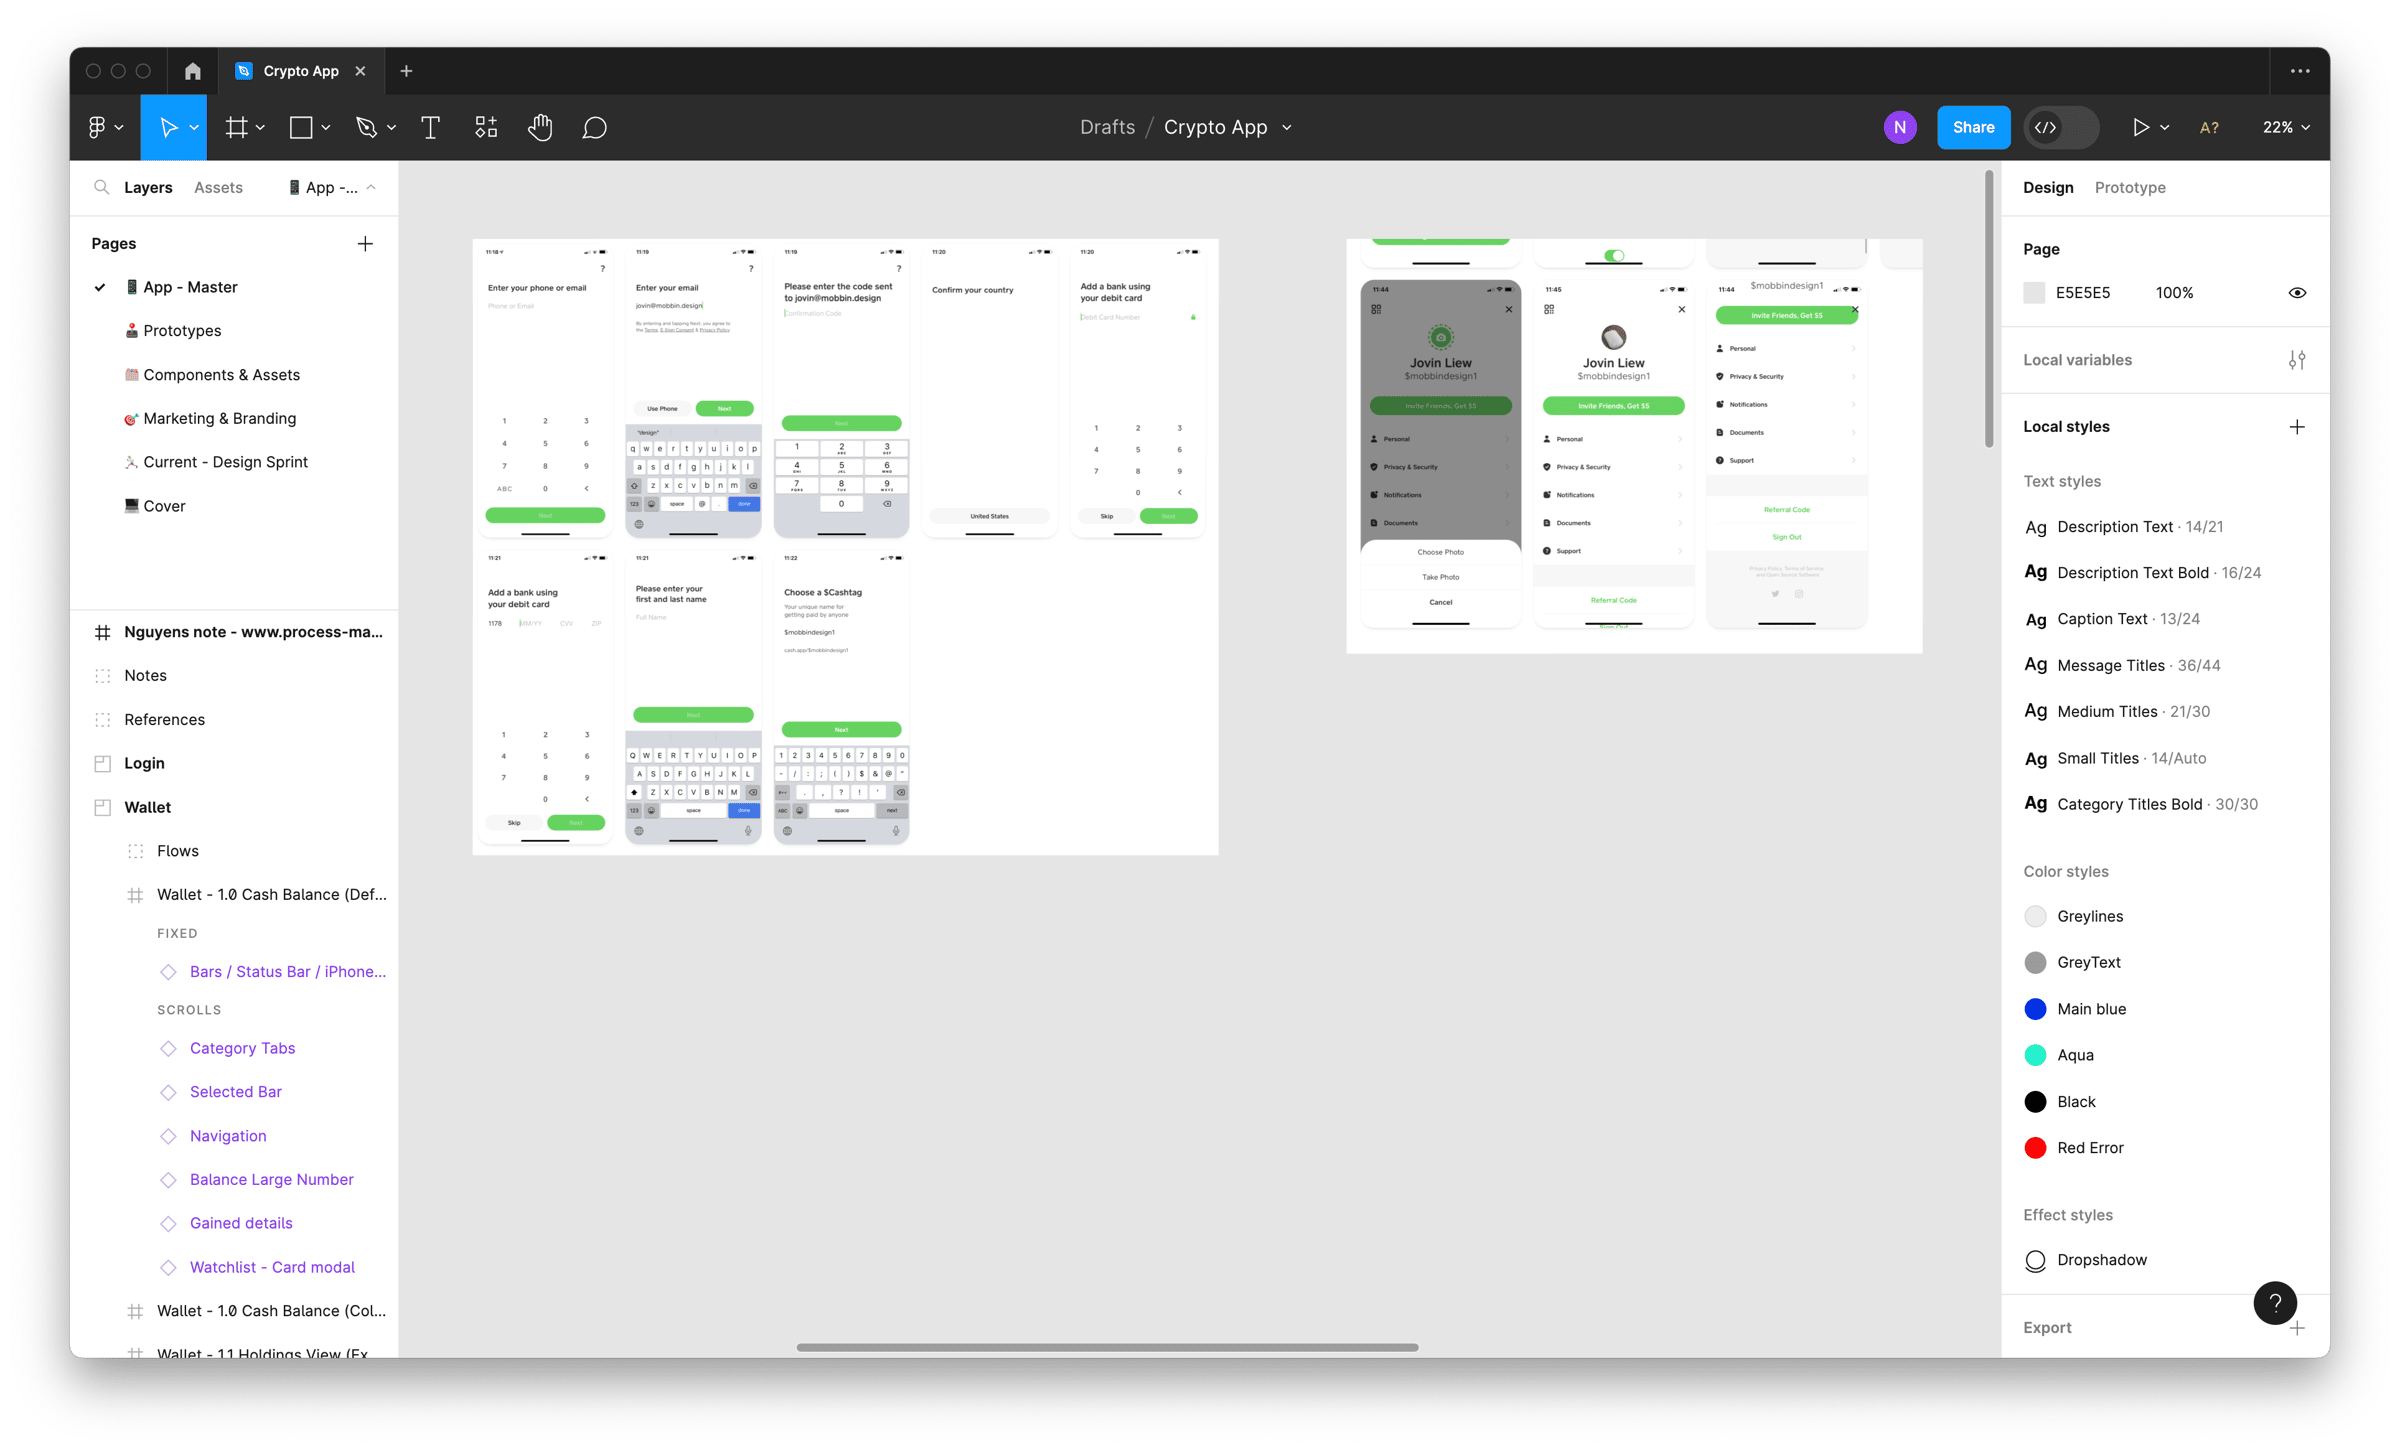Image resolution: width=2400 pixels, height=1450 pixels.
Task: Select the Comment tool
Action: (x=594, y=127)
